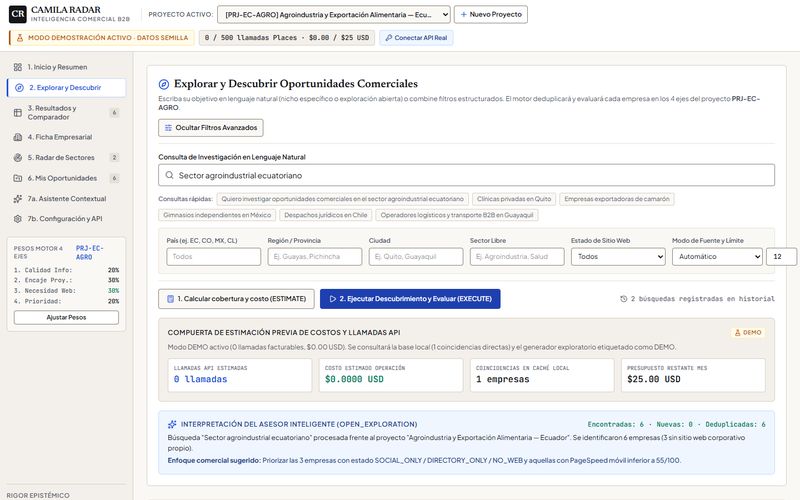Click the badge 2 on Radar de Sectores
The width and height of the screenshot is (800, 500).
[114, 158]
